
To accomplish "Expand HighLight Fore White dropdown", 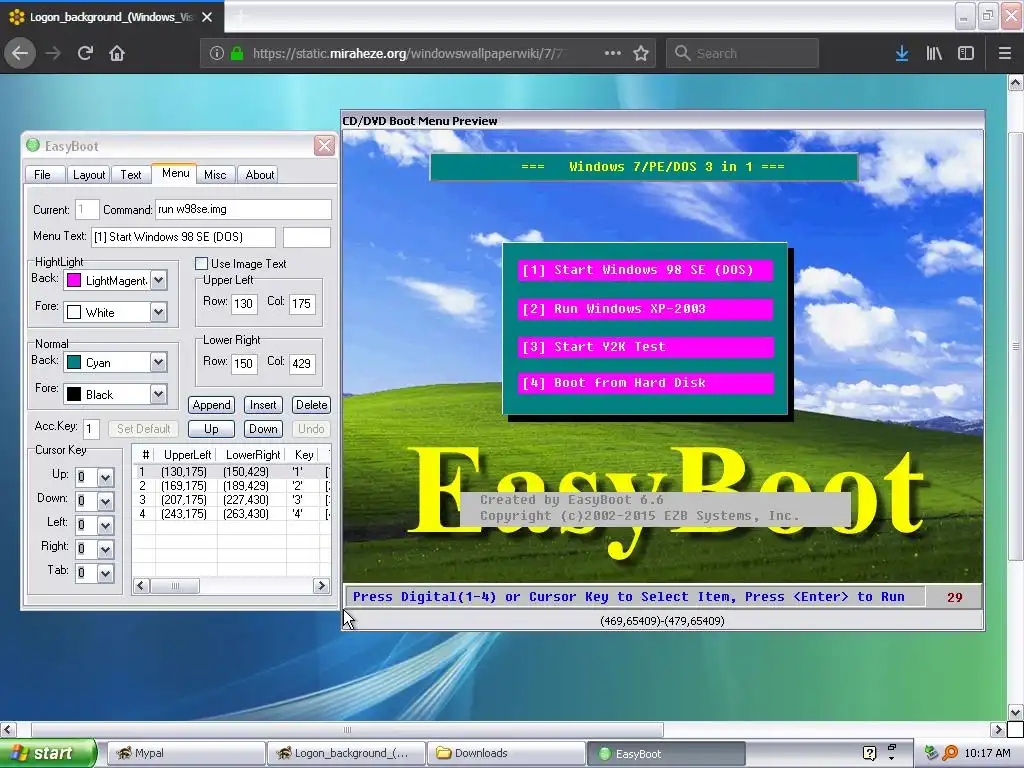I will coord(158,312).
